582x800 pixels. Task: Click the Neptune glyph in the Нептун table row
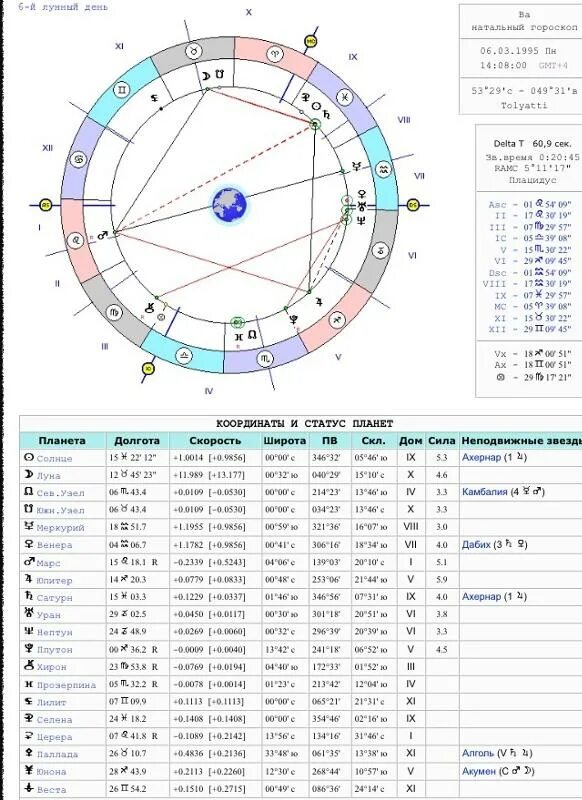[29, 631]
